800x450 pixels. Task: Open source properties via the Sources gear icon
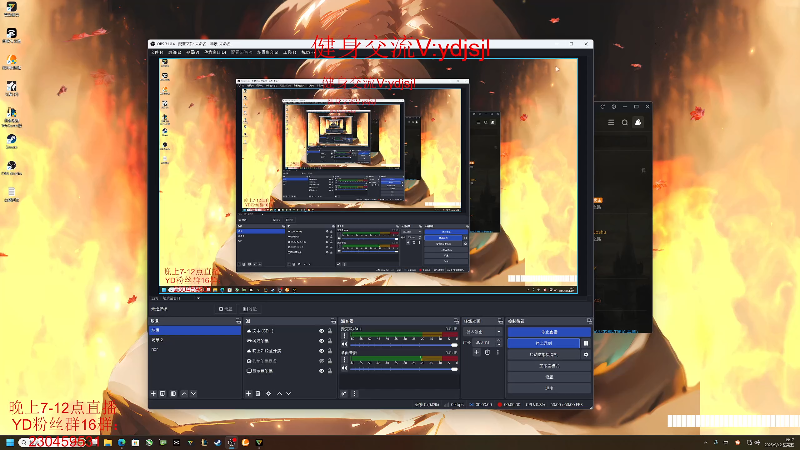point(269,393)
